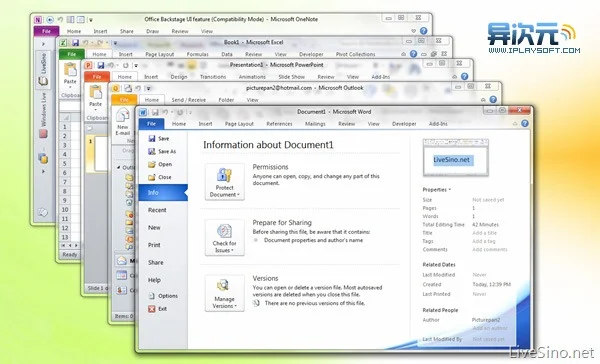Open Check for Issues dropdown button
This screenshot has width=600, height=364.
point(225,237)
